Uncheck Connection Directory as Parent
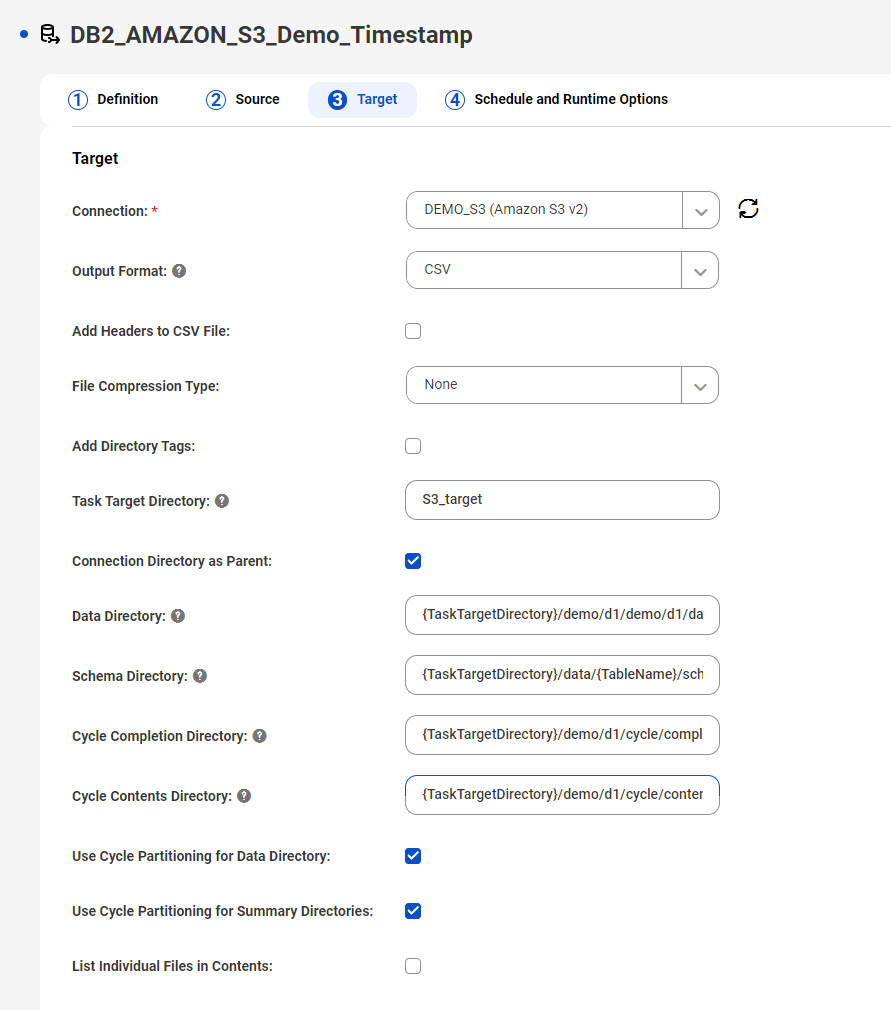 pyautogui.click(x=413, y=561)
